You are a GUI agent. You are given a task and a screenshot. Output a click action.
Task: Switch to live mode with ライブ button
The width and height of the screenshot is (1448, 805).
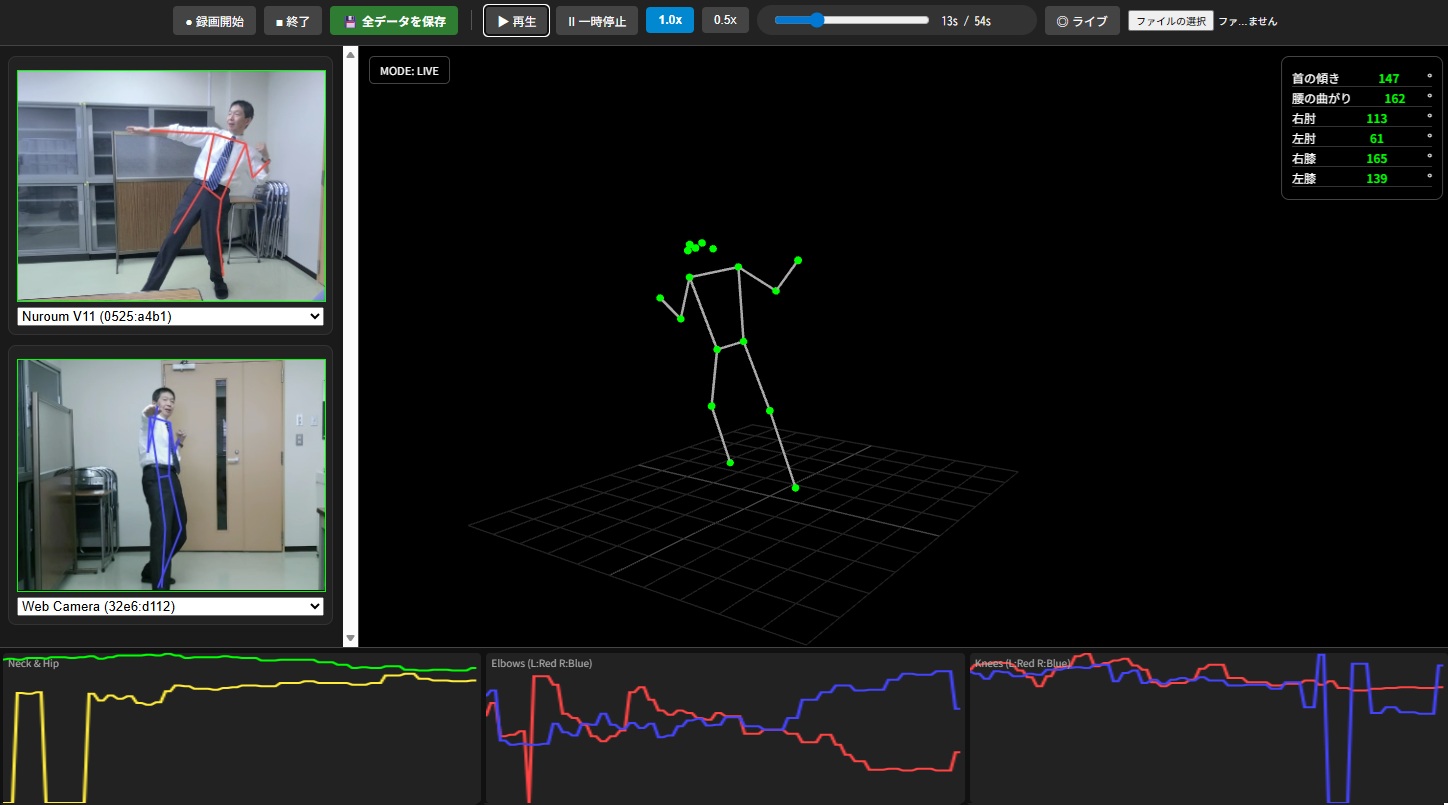(1082, 21)
